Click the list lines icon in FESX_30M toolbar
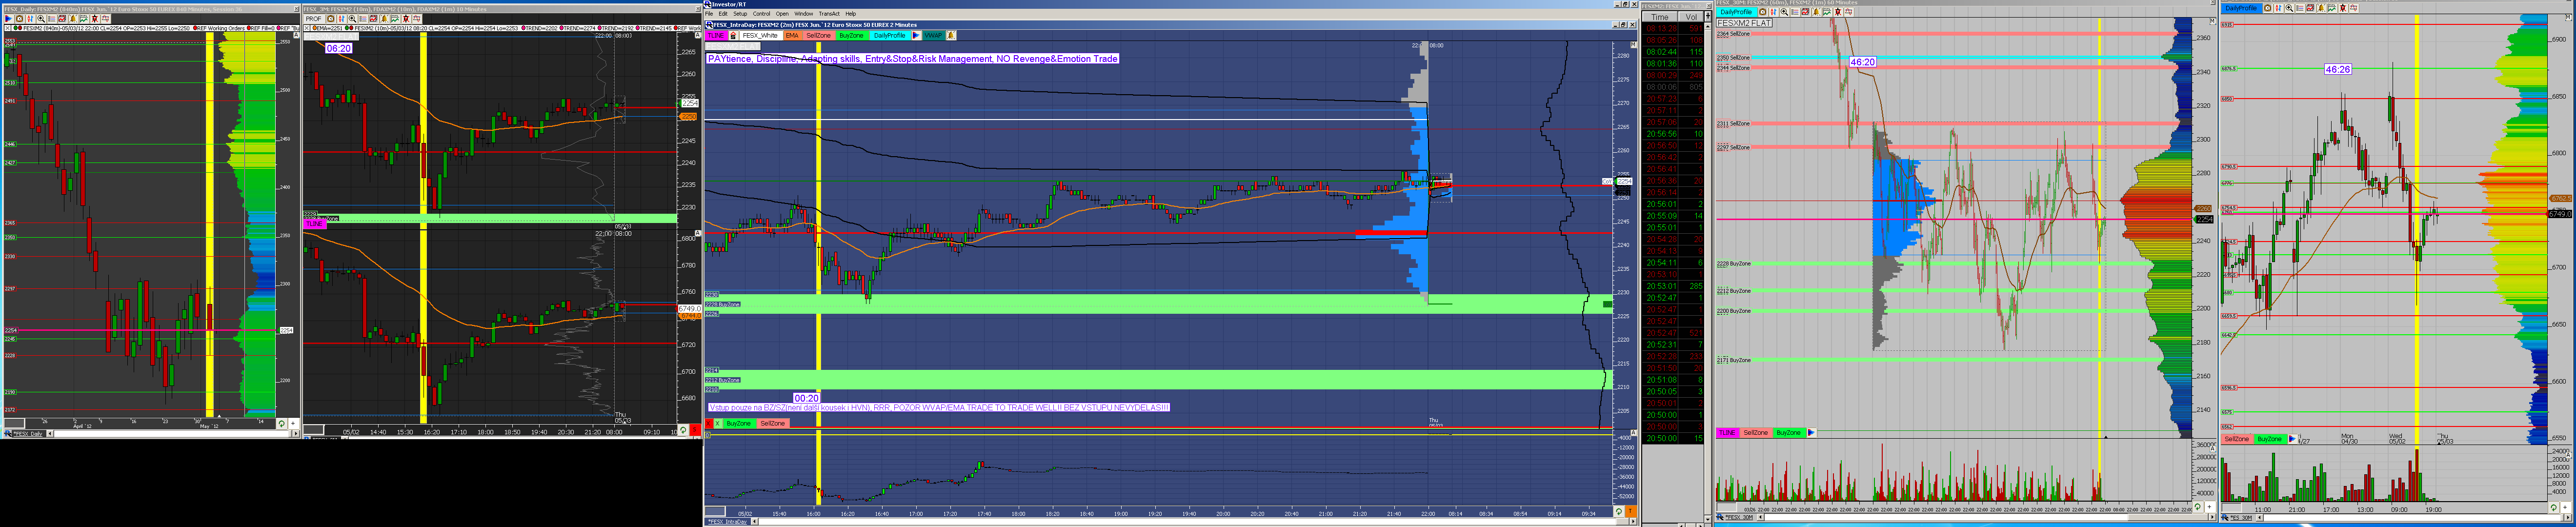Screen dimensions: 2576x527 pos(1795,12)
